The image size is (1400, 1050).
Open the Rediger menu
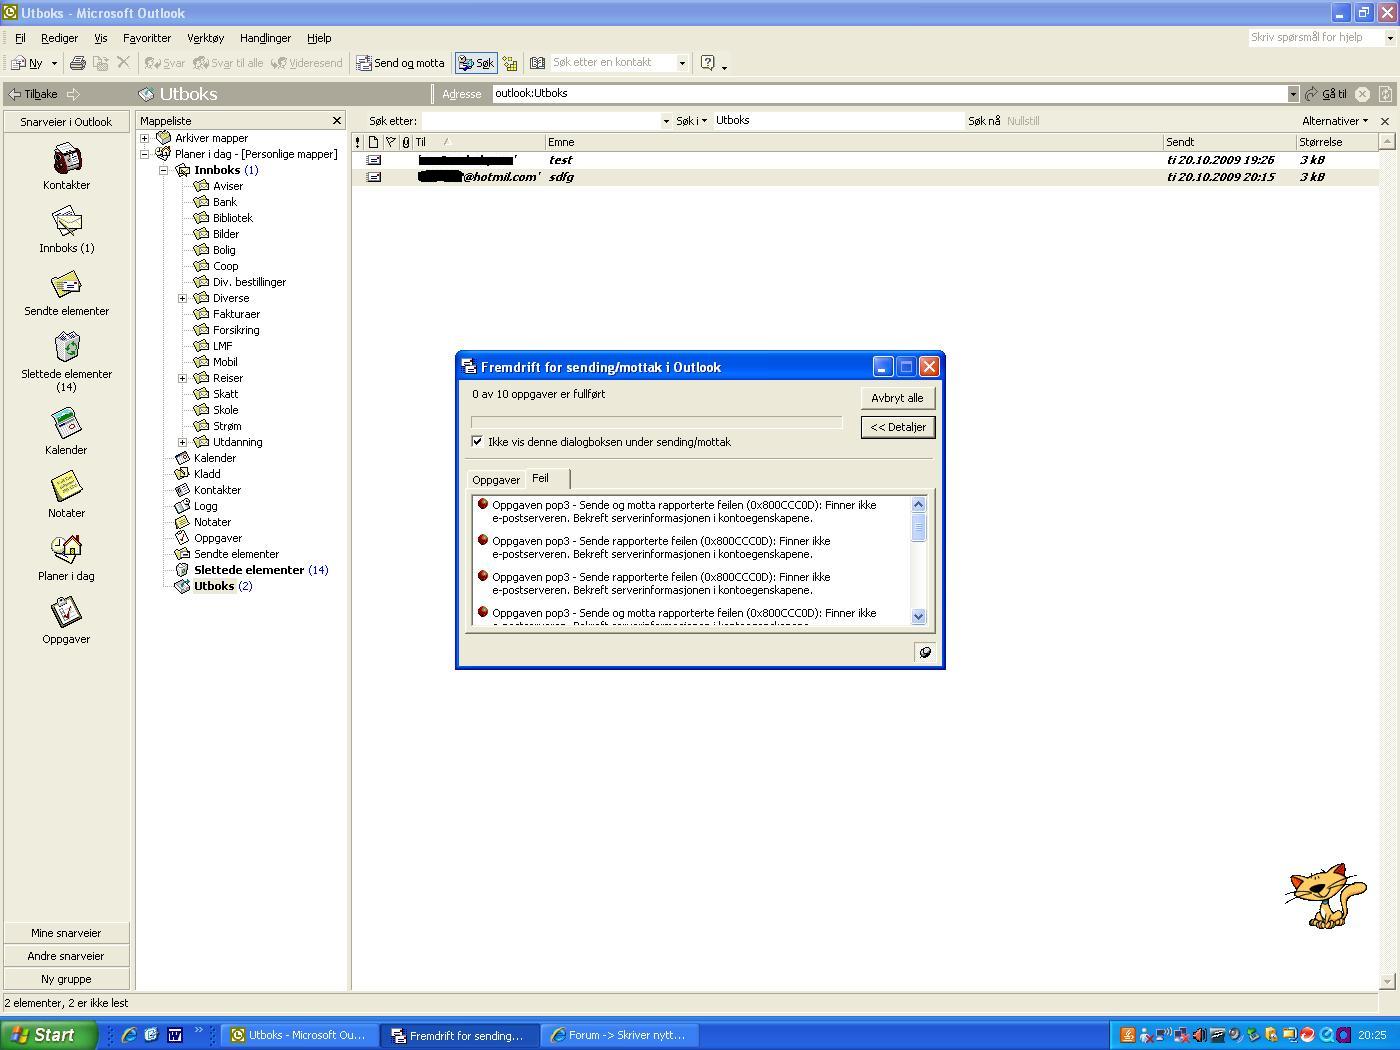[59, 38]
